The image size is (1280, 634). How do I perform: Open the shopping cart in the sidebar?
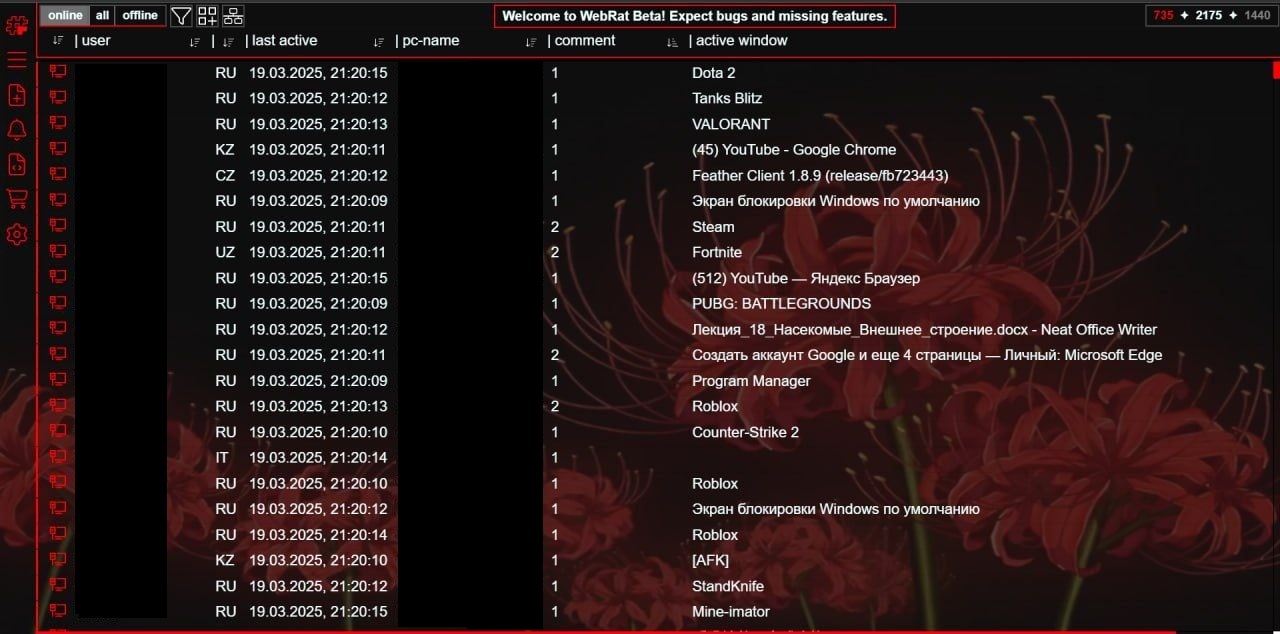(17, 199)
